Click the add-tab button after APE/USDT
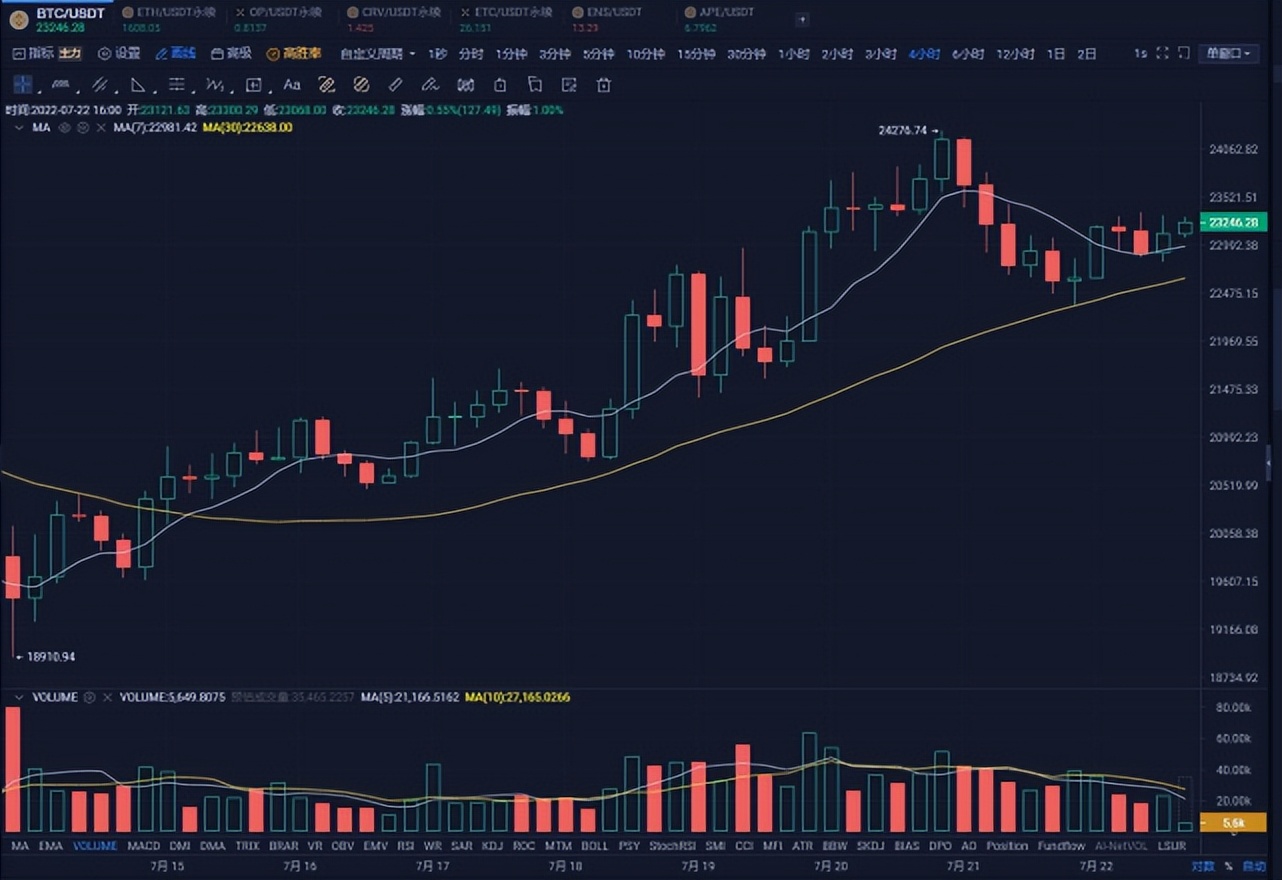 pyautogui.click(x=802, y=20)
